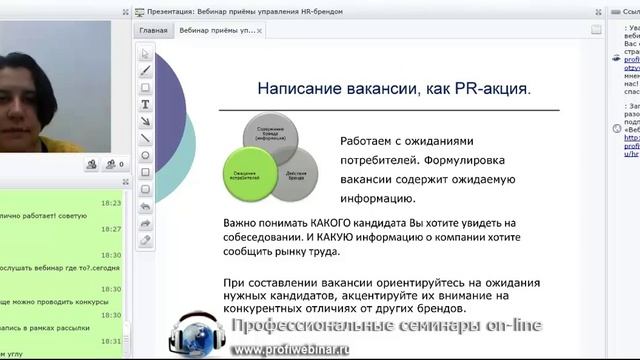The image size is (640, 360).
Task: Click chat message about вебинар где то
Action: (60, 268)
